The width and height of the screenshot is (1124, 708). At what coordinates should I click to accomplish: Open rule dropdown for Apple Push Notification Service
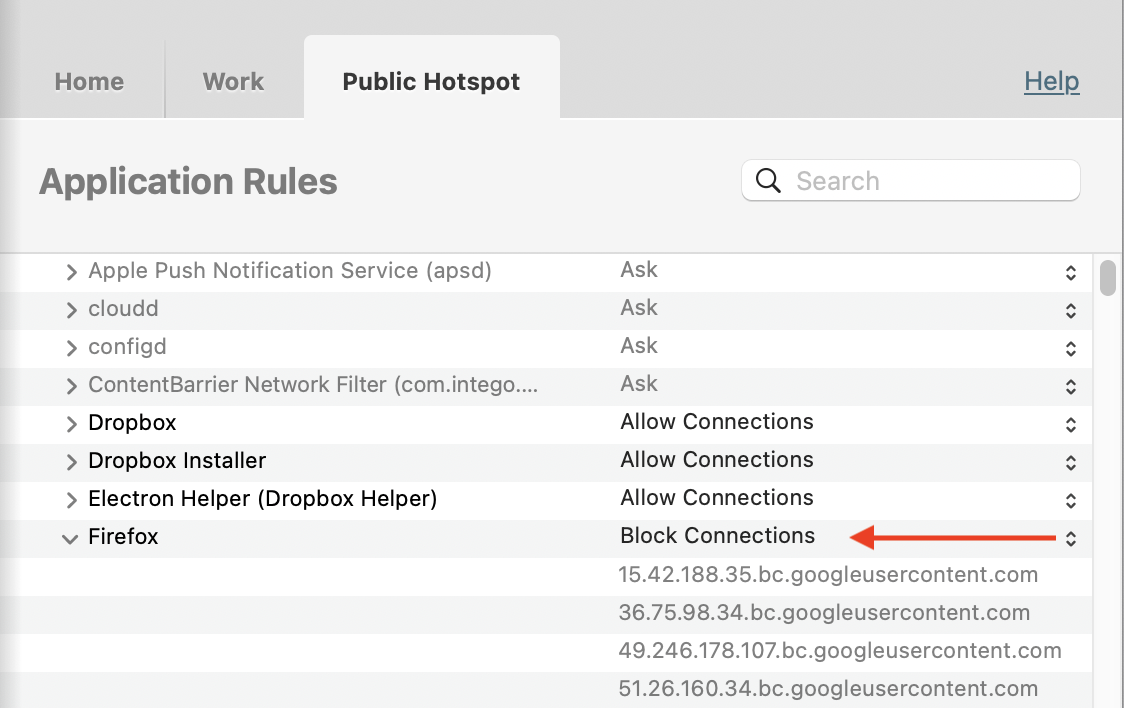coord(1070,272)
